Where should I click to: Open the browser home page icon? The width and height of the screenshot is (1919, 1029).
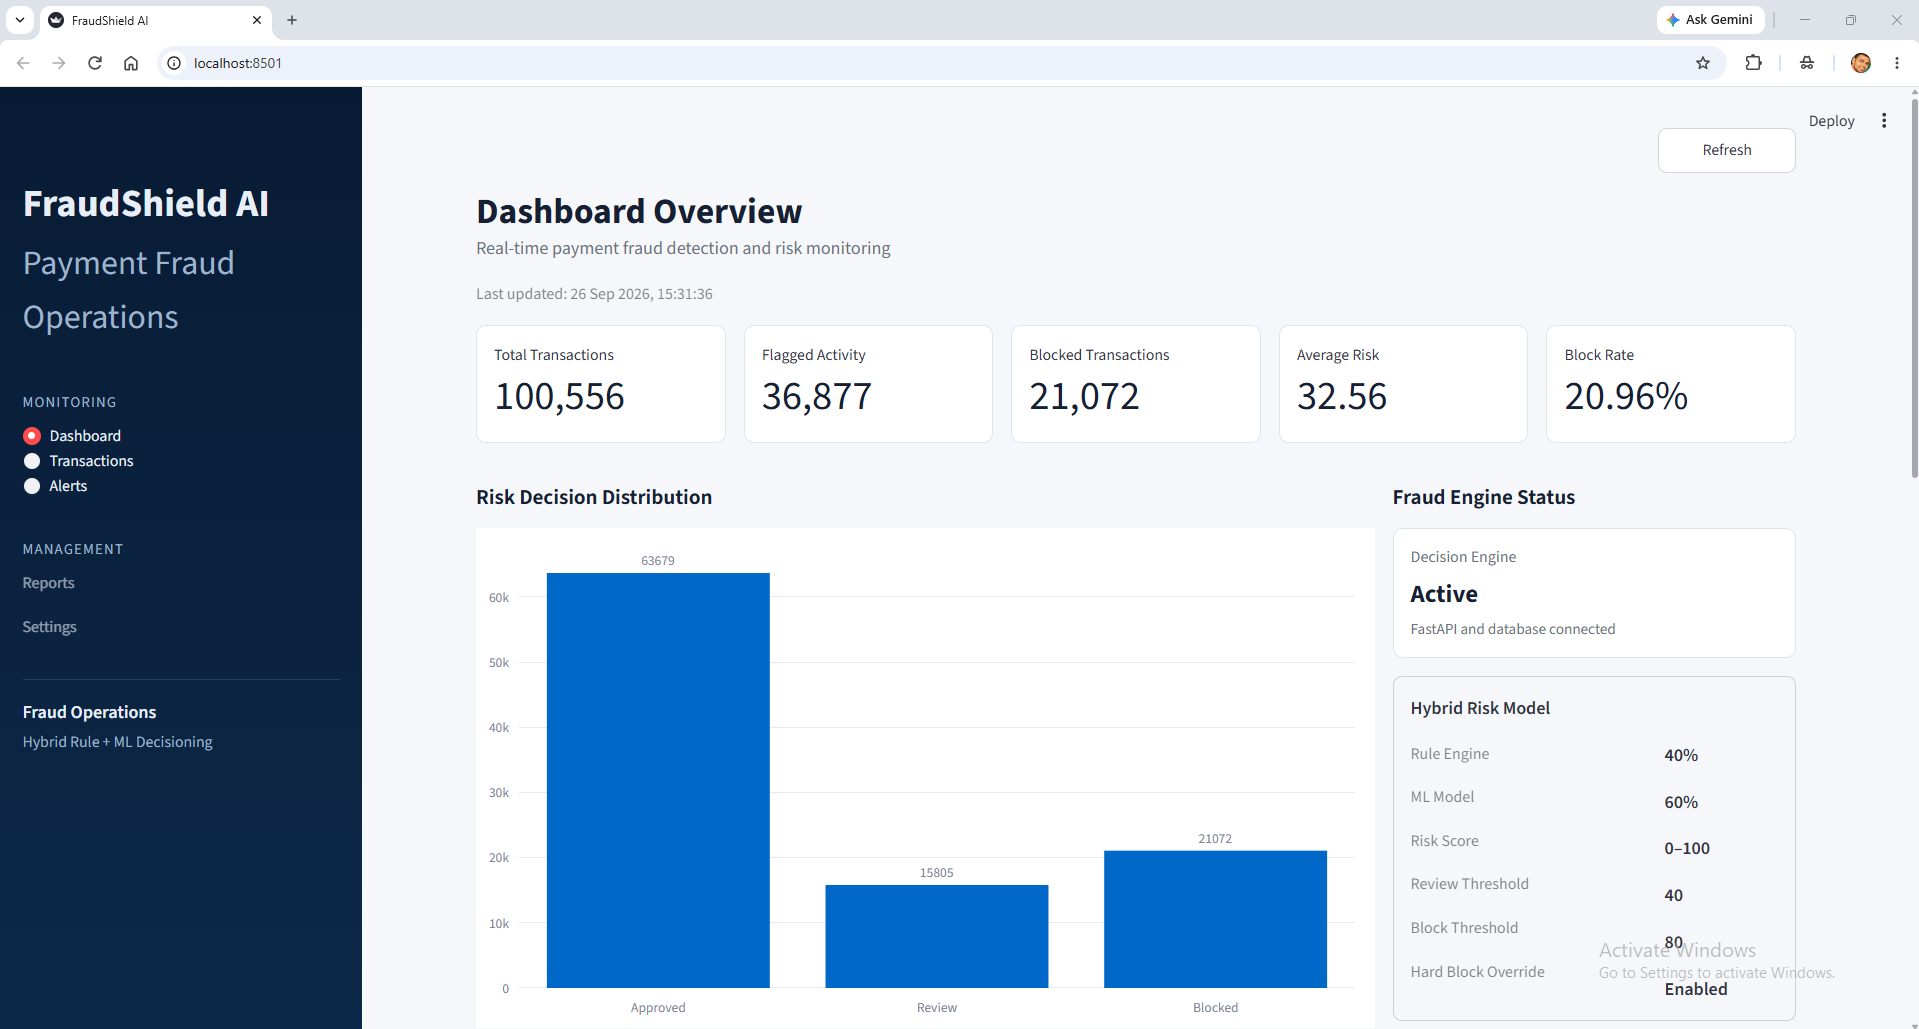131,63
